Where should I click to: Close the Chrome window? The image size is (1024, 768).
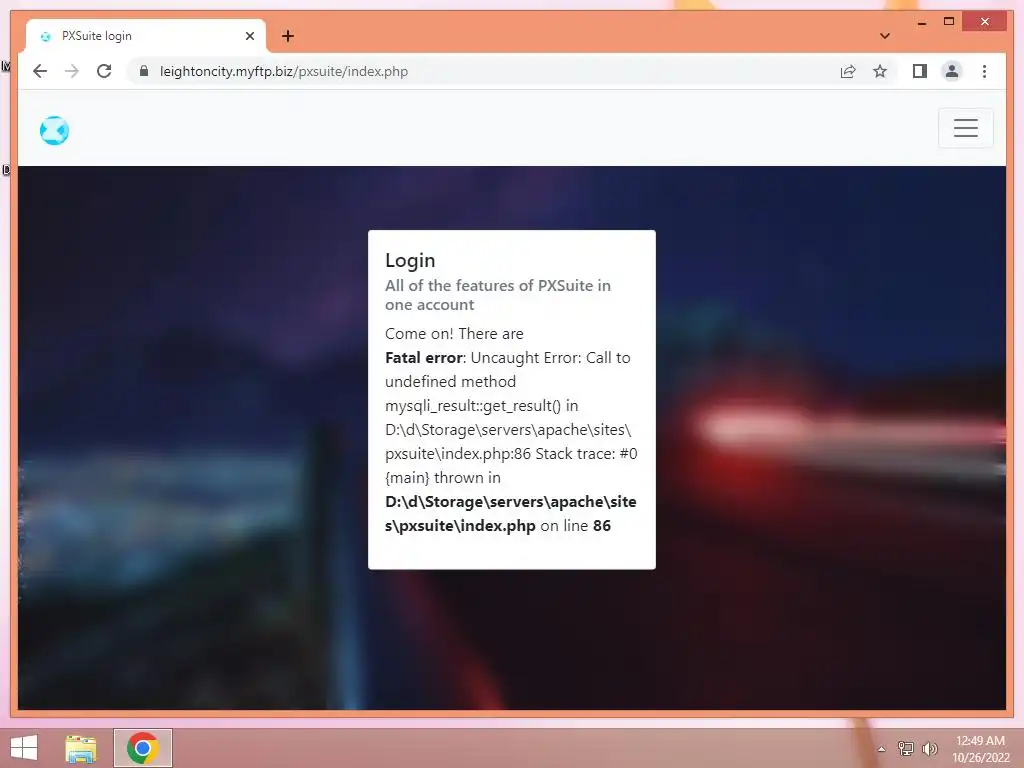click(985, 22)
